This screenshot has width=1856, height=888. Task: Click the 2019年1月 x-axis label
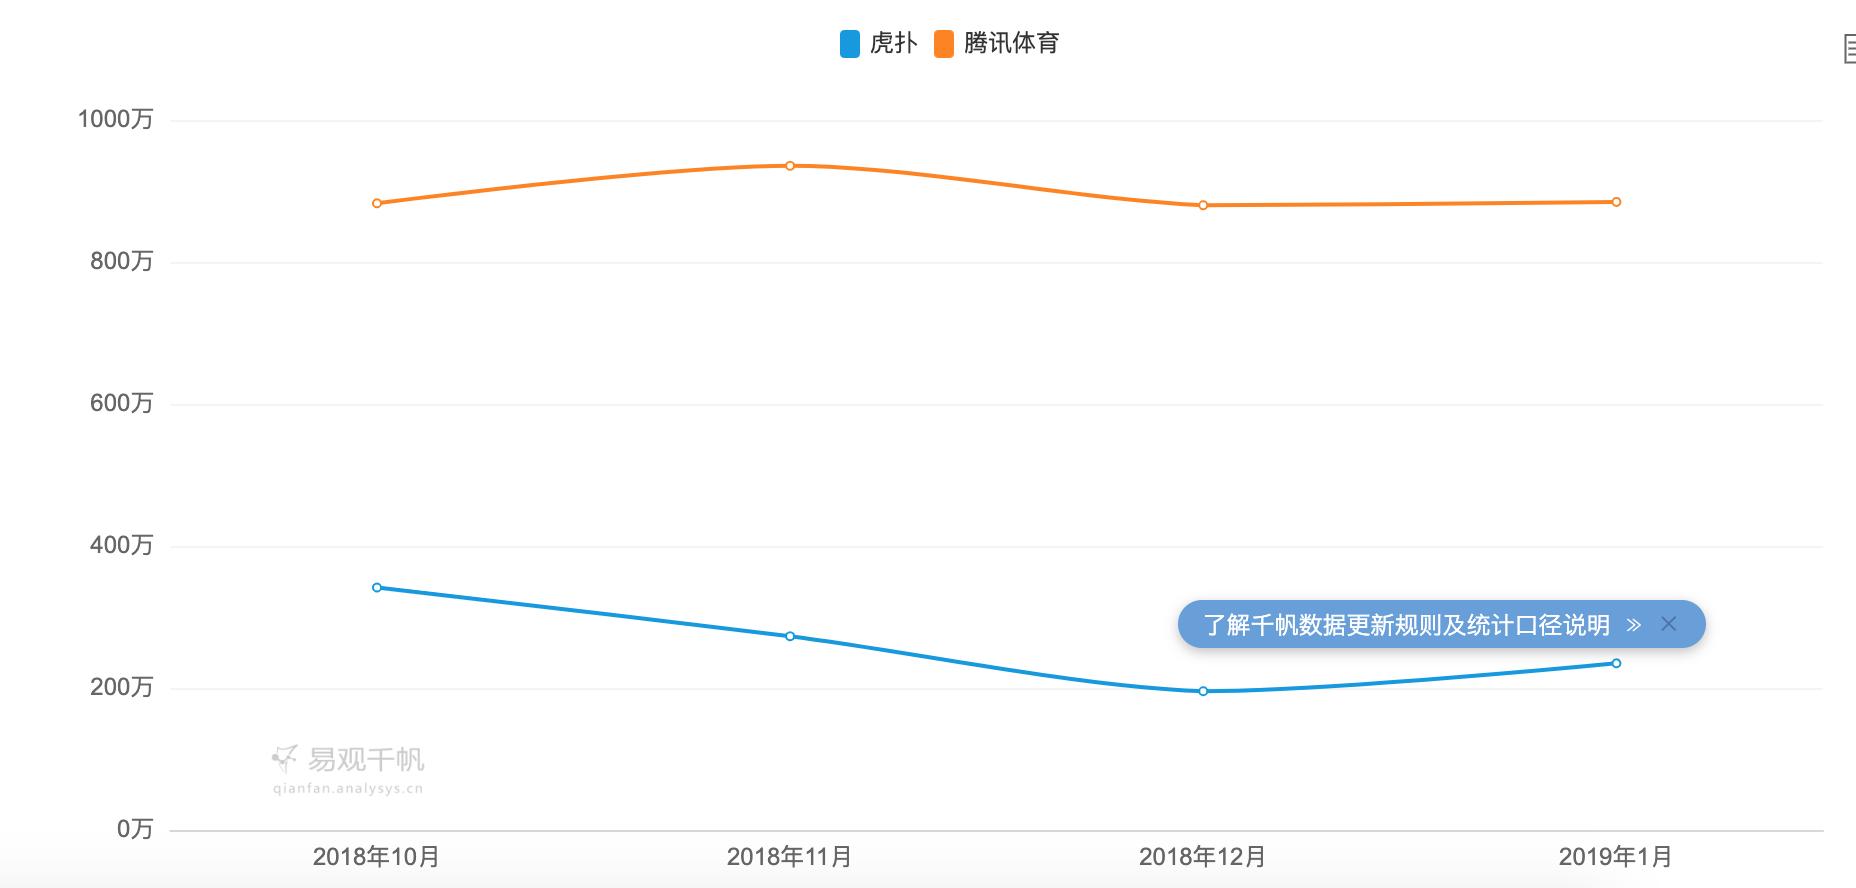point(1616,857)
